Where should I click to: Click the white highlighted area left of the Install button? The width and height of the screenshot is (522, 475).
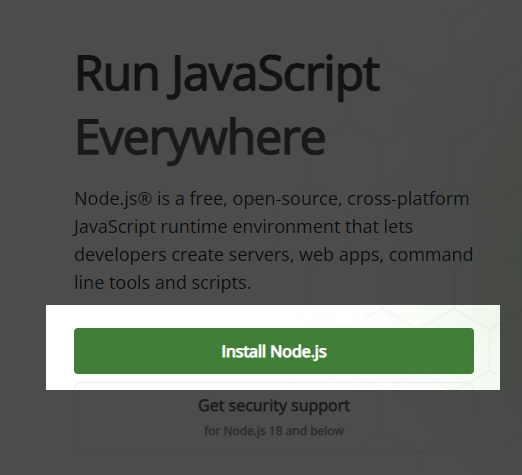point(60,347)
